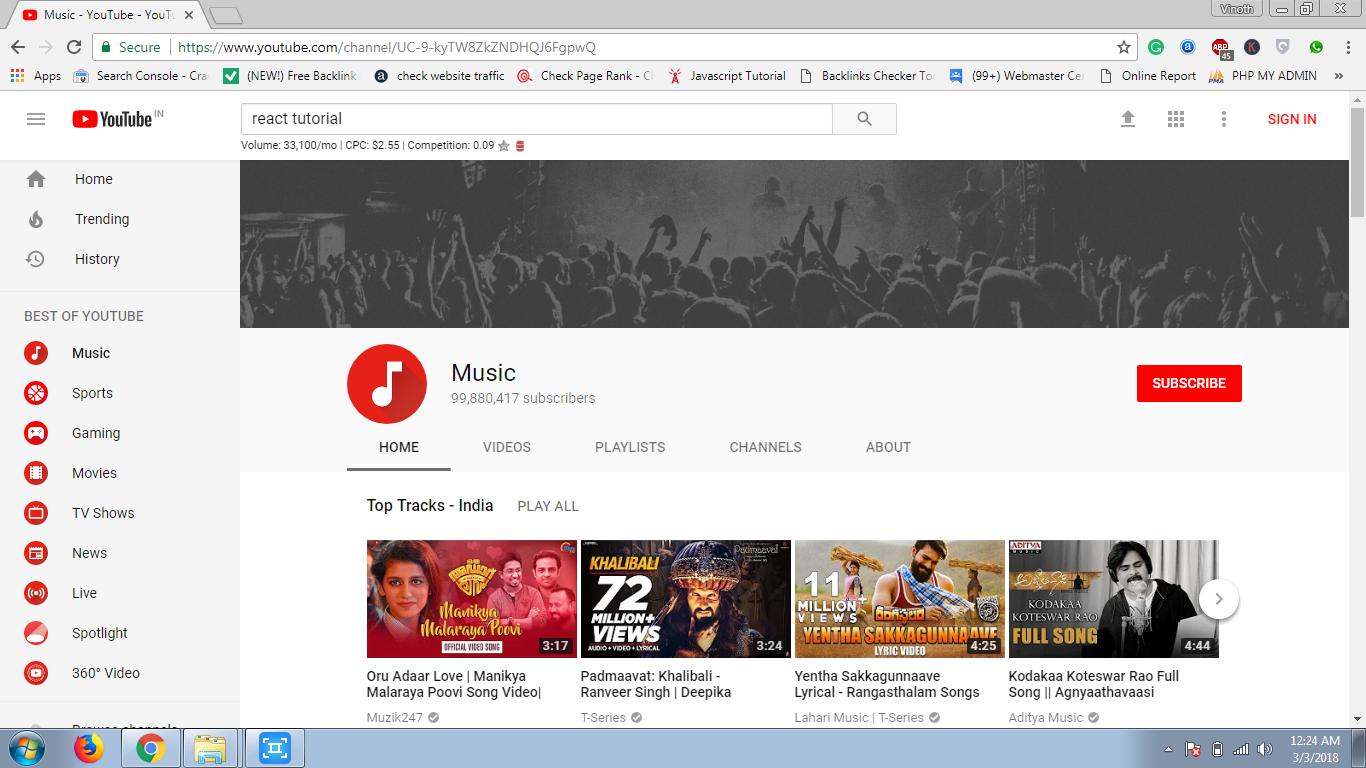This screenshot has height=768, width=1366.
Task: Open the Aditya Music channel name
Action: pos(1046,717)
